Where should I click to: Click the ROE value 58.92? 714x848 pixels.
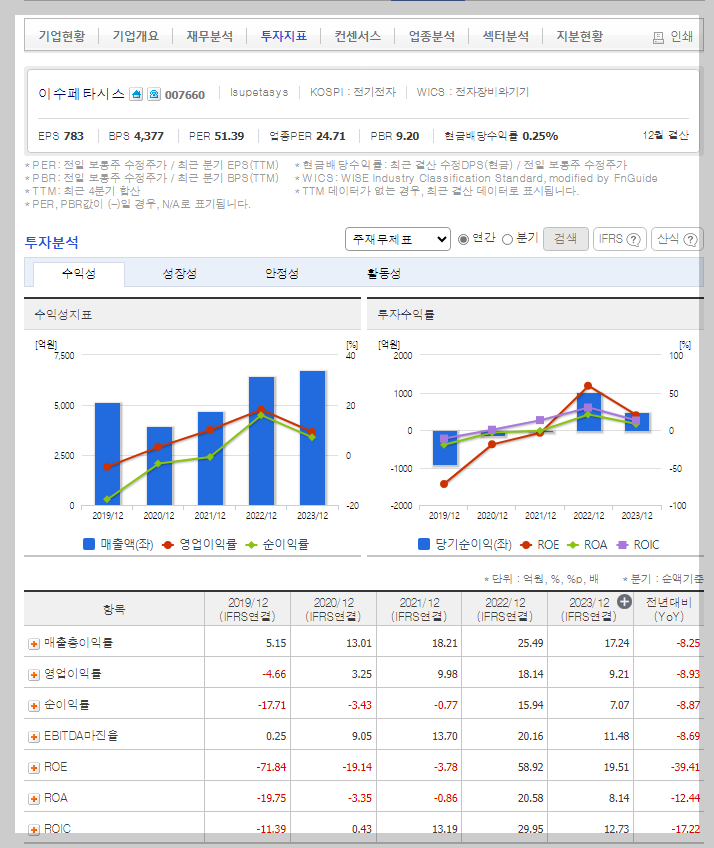point(530,767)
